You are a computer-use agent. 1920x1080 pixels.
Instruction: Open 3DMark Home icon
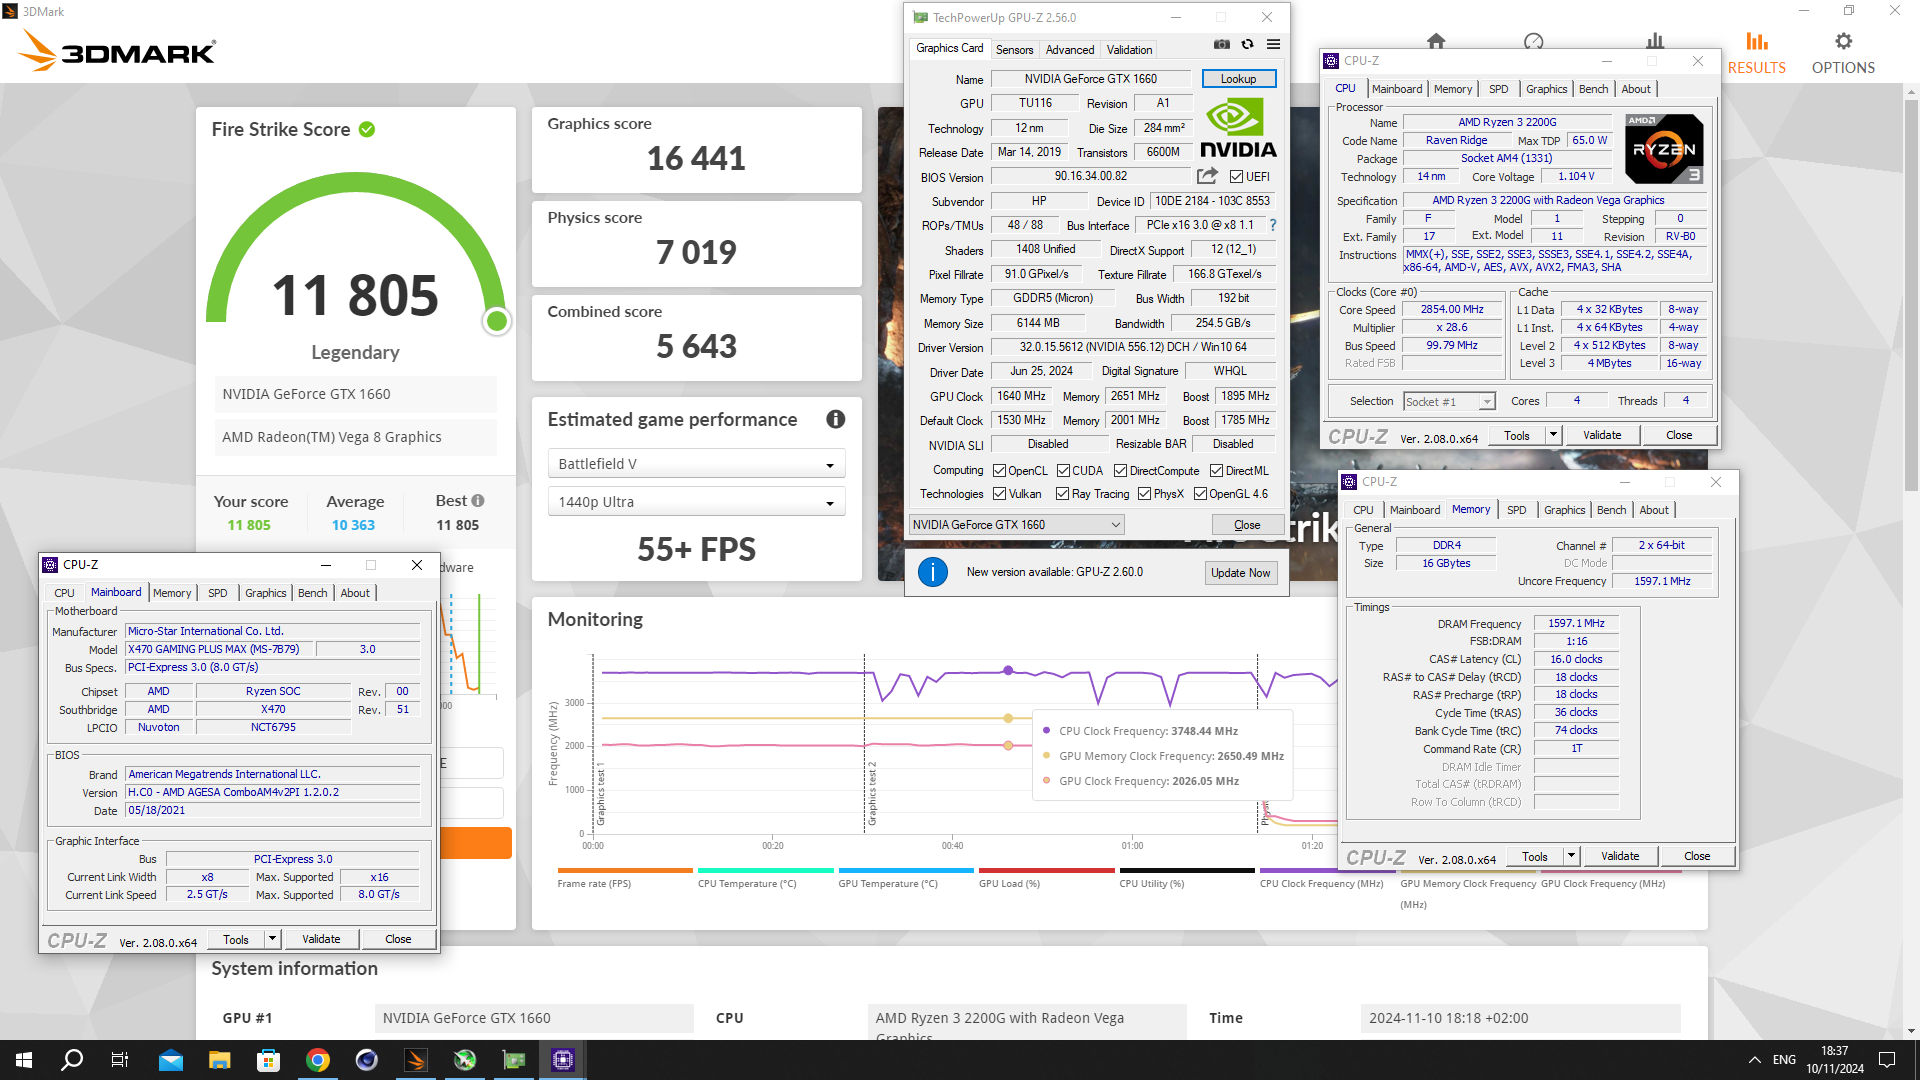click(x=1436, y=41)
